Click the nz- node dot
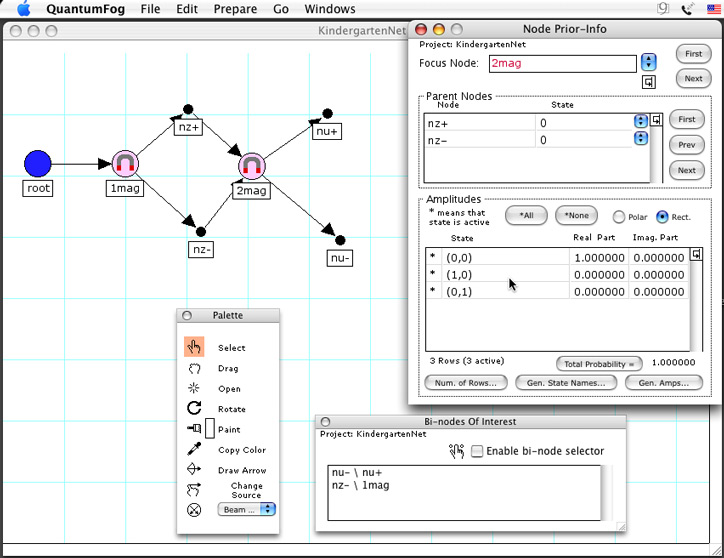 coord(201,231)
